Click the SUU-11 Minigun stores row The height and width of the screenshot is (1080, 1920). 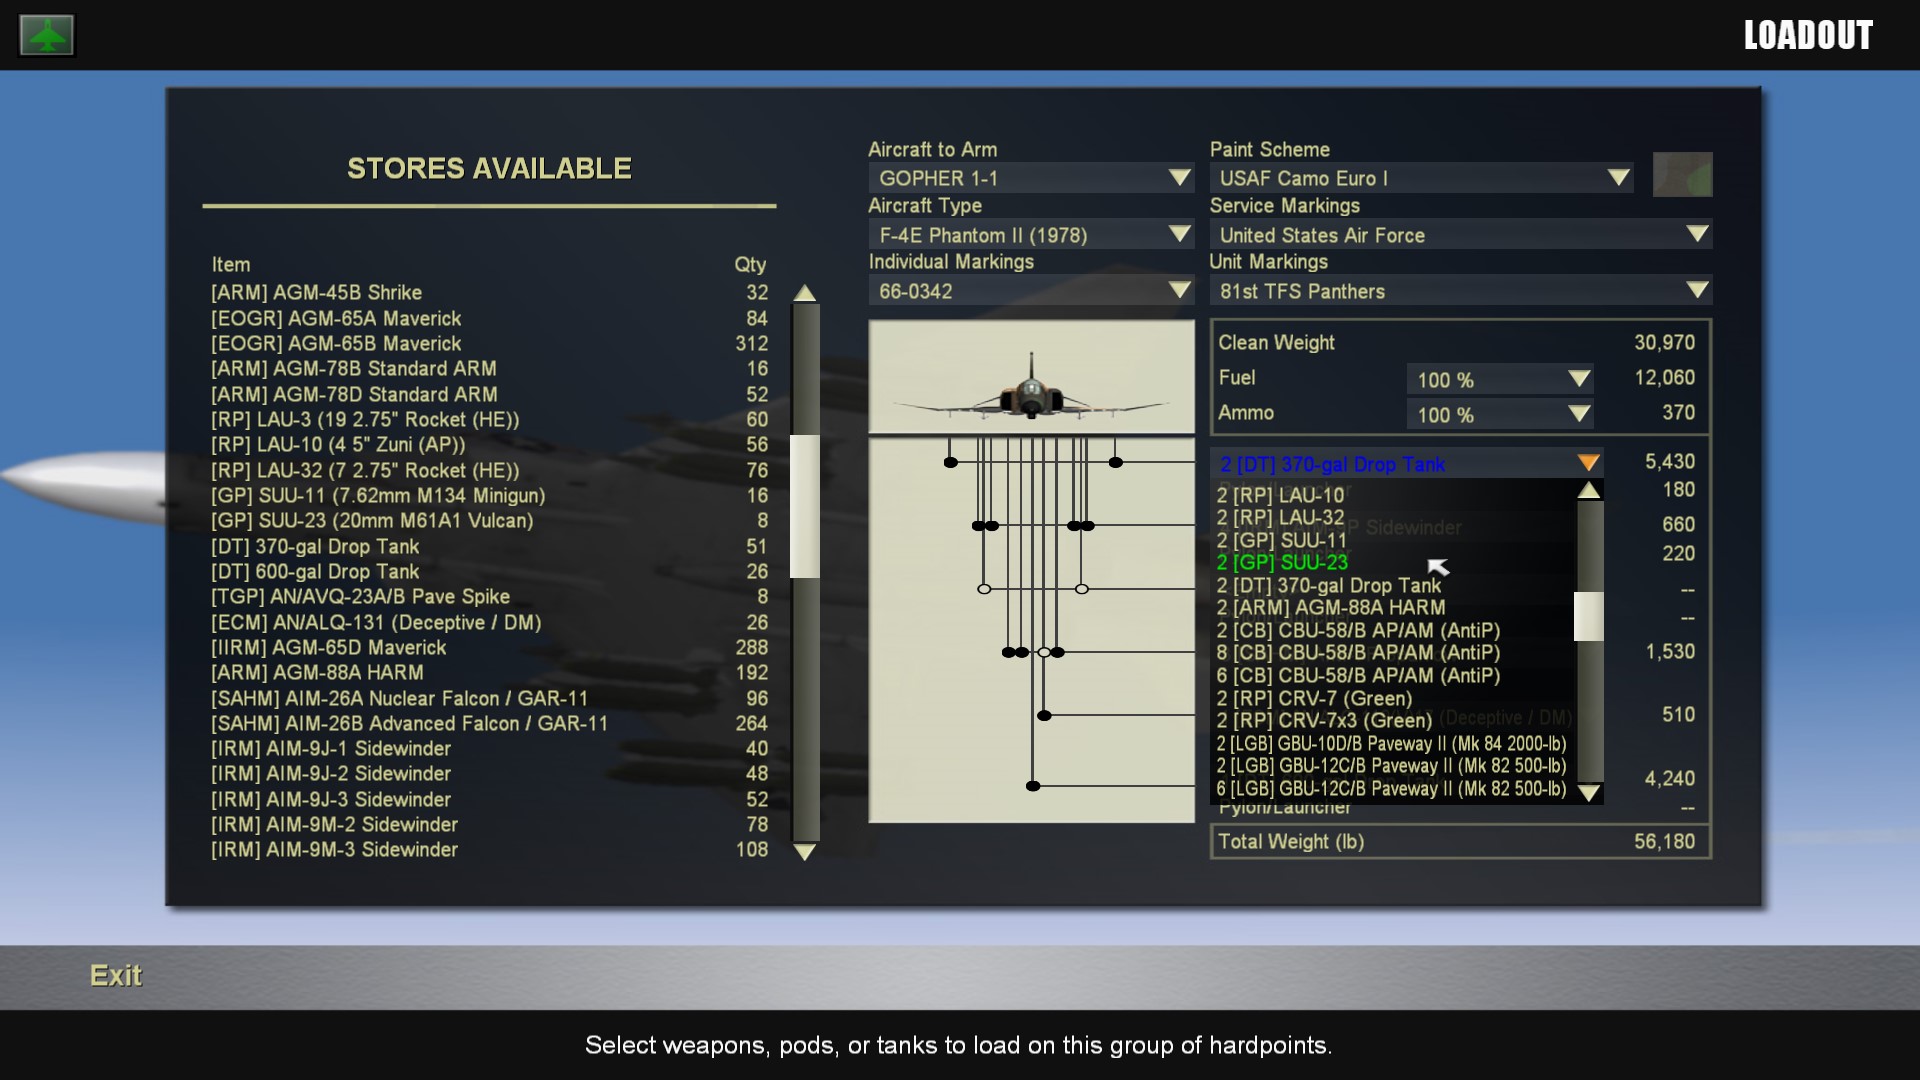tap(489, 496)
